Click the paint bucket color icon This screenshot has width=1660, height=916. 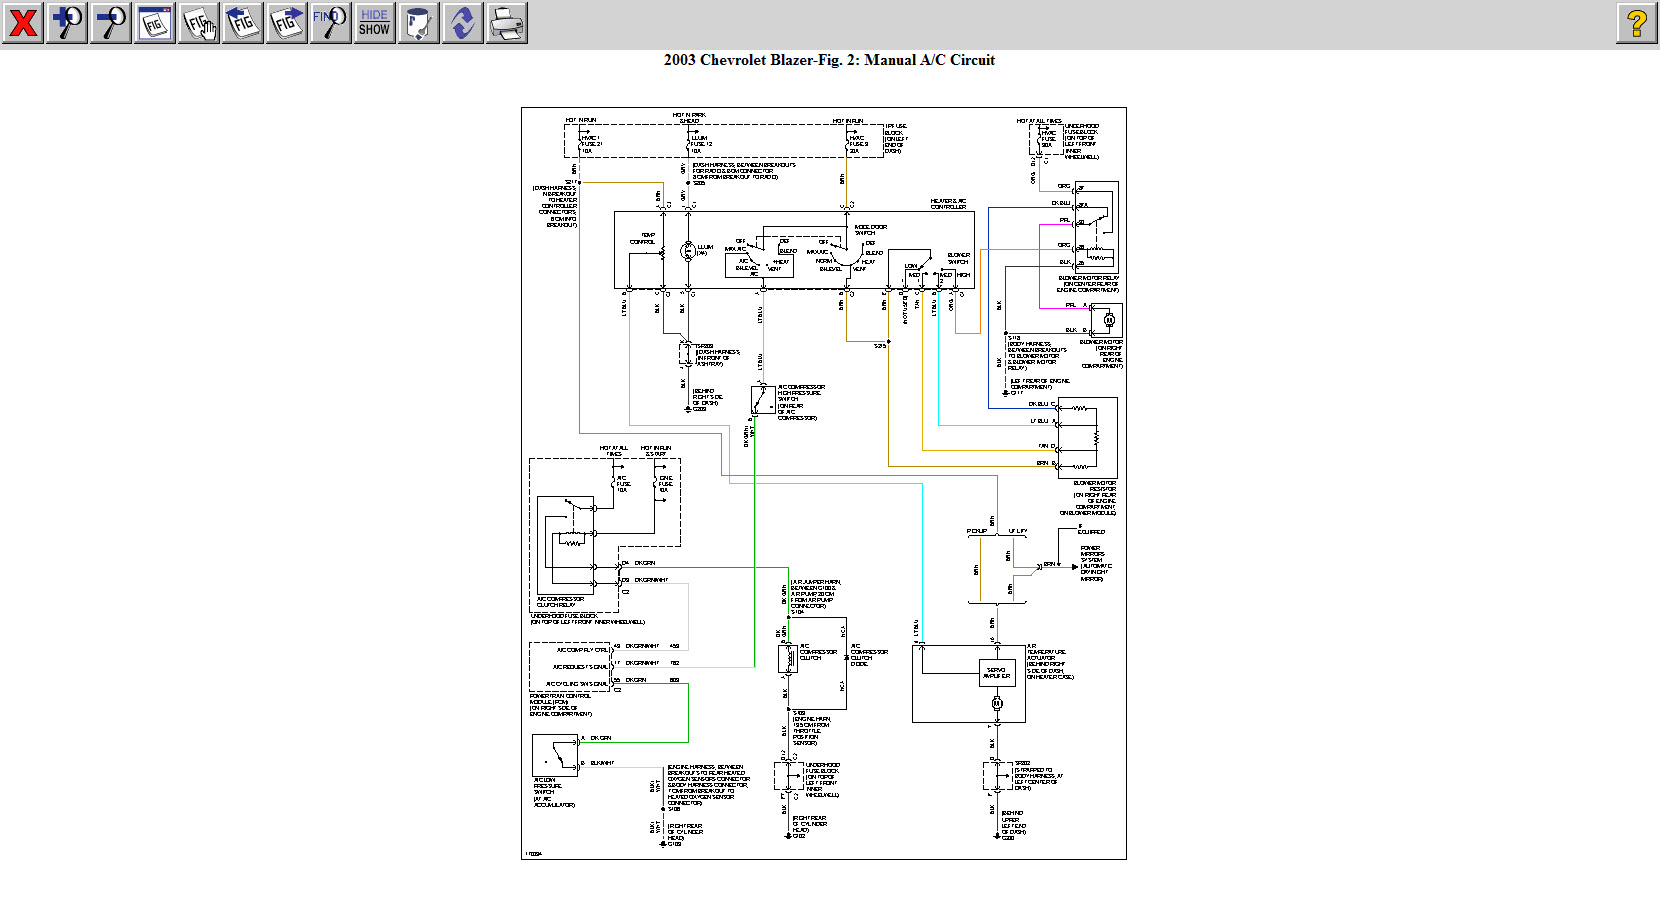coord(419,23)
